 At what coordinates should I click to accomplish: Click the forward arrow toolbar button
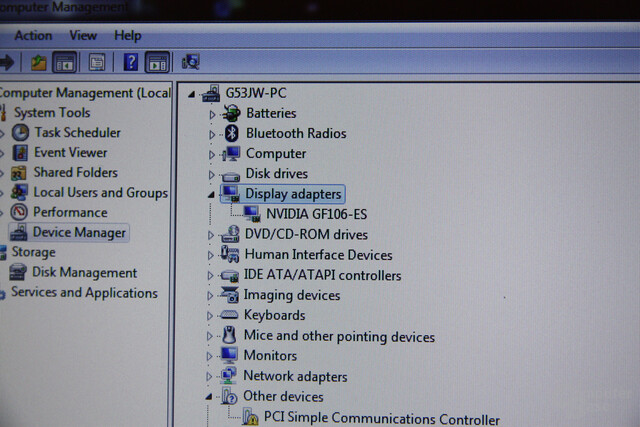pos(7,62)
